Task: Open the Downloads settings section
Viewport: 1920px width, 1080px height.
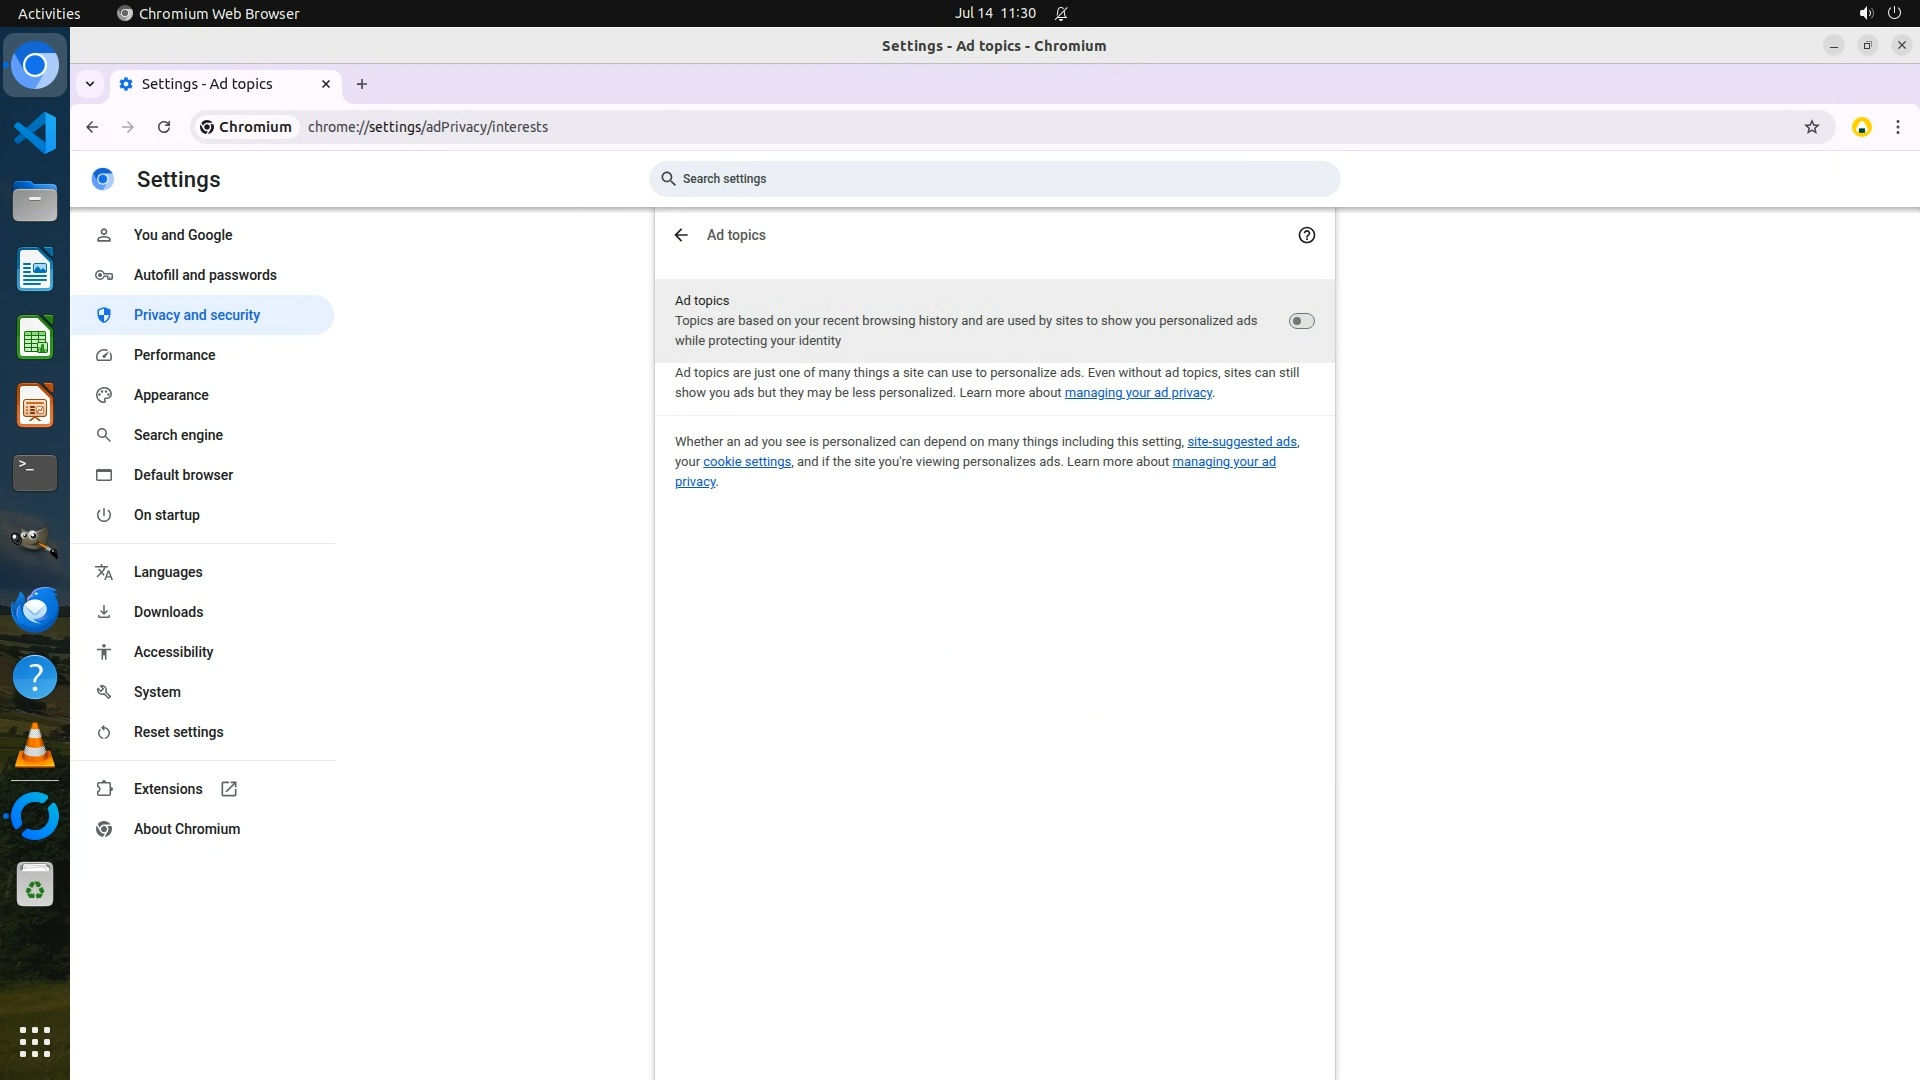Action: click(x=168, y=612)
